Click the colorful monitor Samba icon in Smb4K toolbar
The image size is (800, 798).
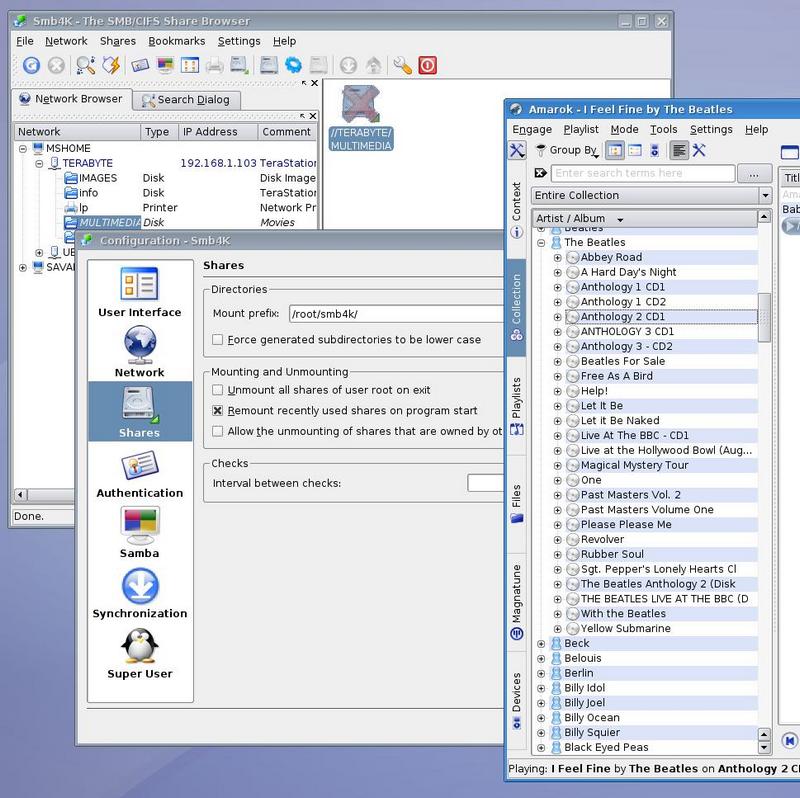[165, 65]
